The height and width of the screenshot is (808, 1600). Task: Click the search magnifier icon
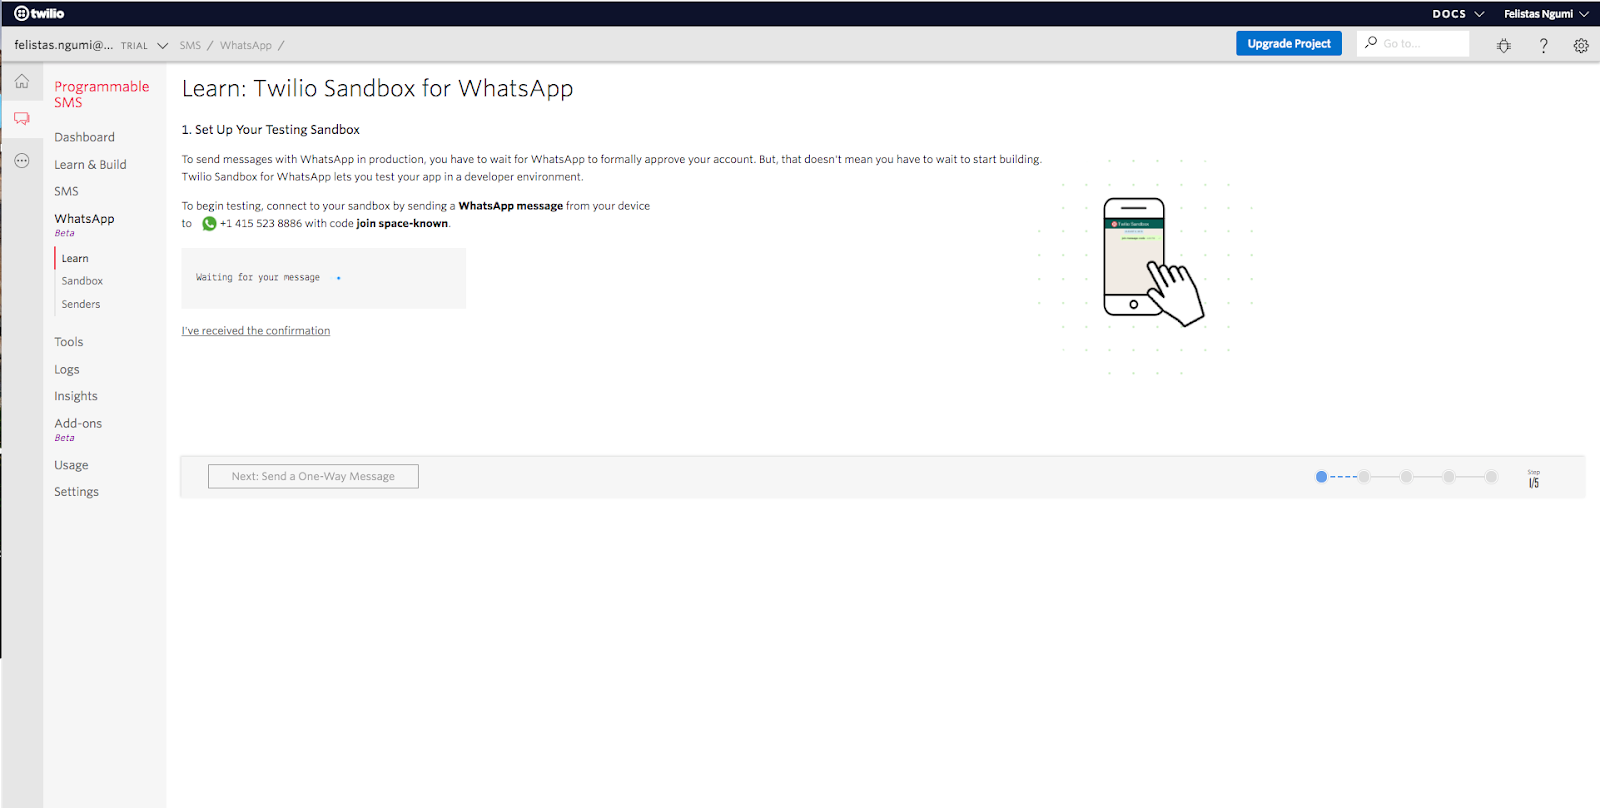1371,43
